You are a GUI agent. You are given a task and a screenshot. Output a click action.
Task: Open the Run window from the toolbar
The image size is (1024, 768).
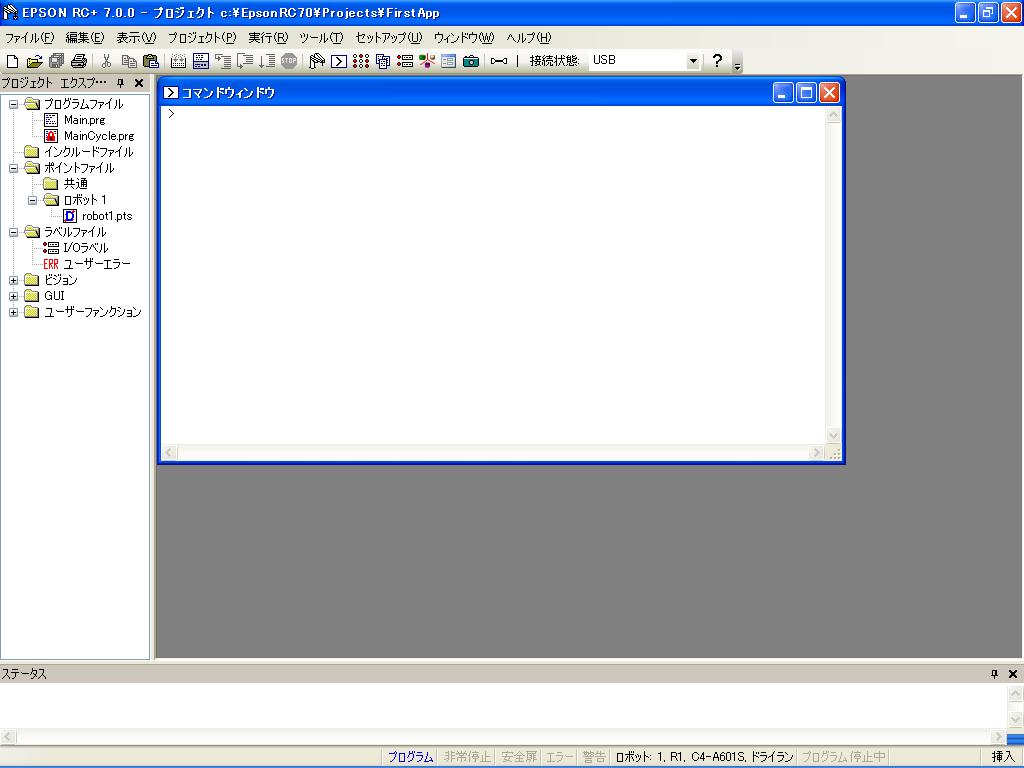pos(200,61)
